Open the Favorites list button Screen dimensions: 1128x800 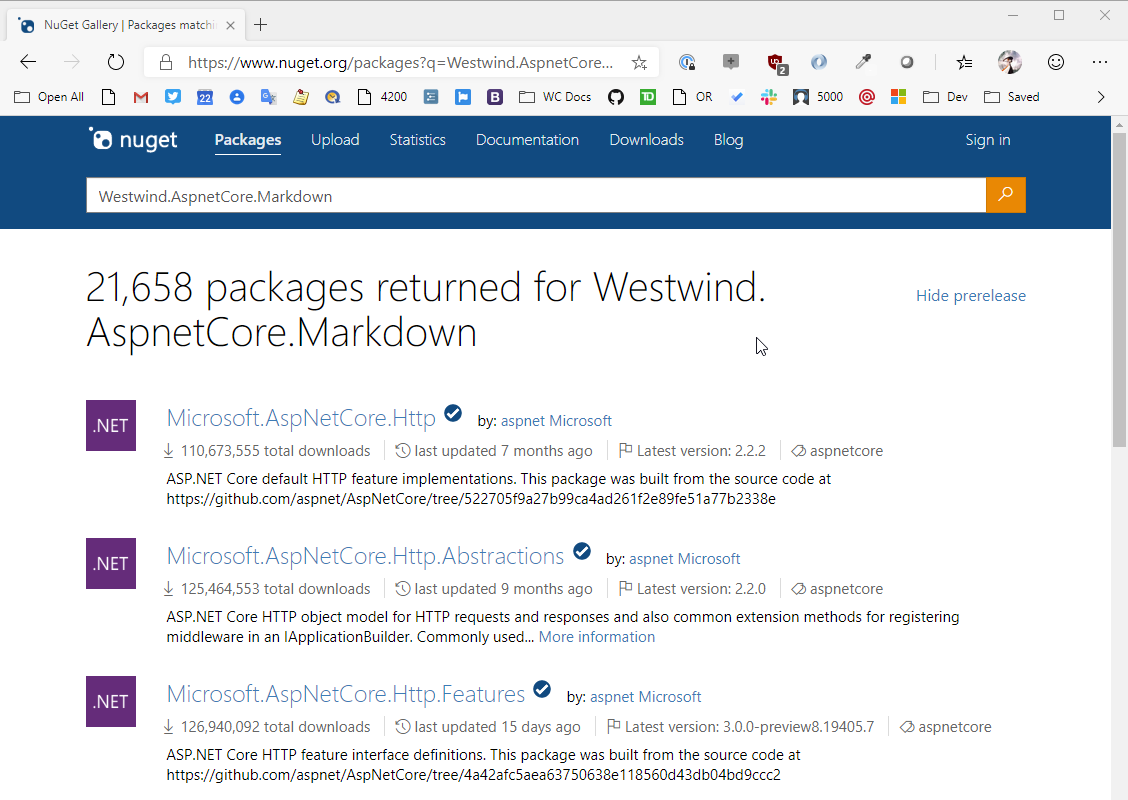point(965,63)
